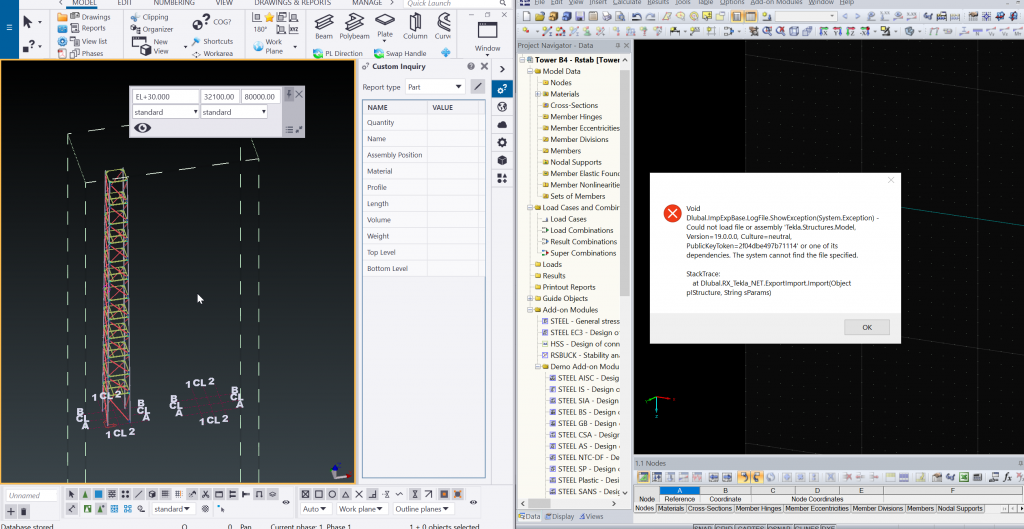Switch to the VIEW ribbon tab
The height and width of the screenshot is (529, 1024).
(224, 3)
